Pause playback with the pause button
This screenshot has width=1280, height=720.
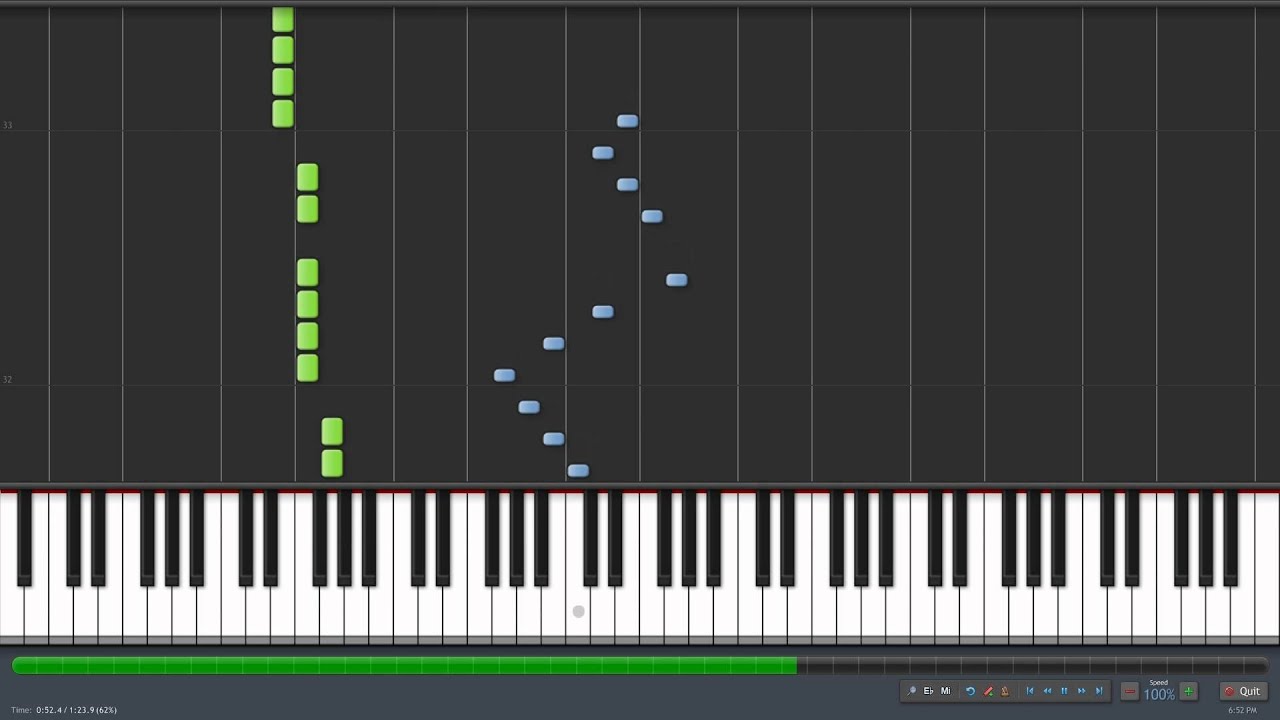tap(1064, 691)
